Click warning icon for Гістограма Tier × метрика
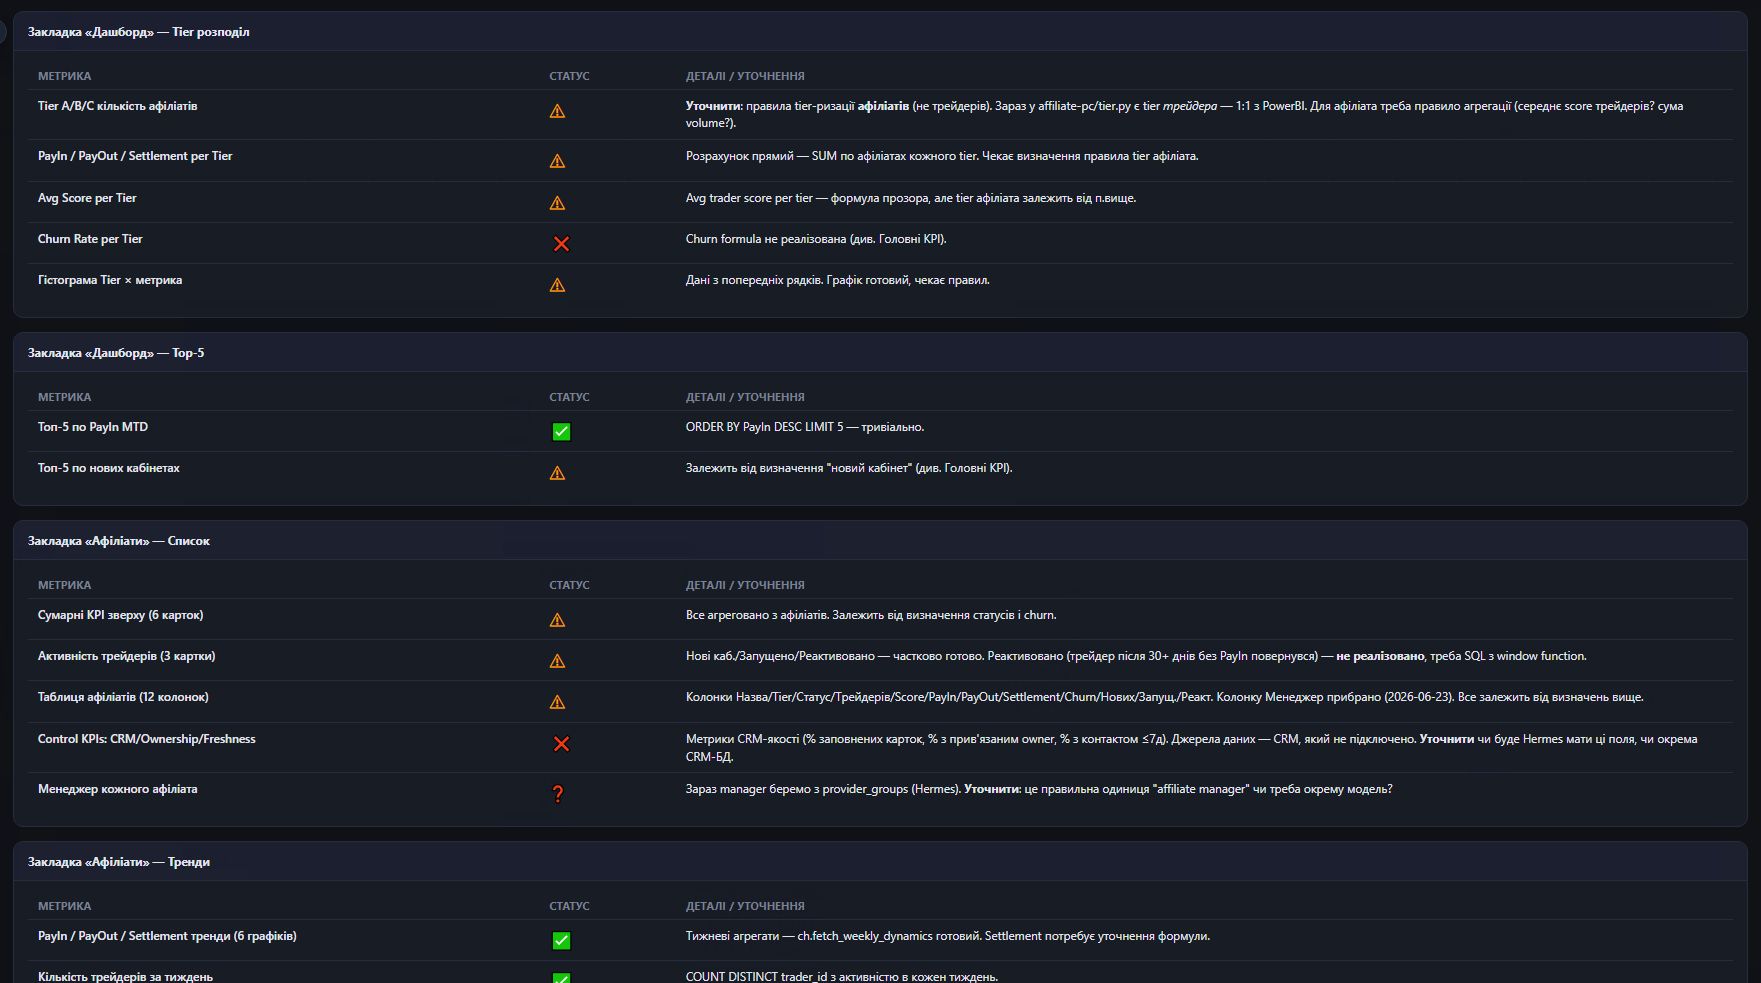This screenshot has width=1761, height=983. pyautogui.click(x=557, y=285)
